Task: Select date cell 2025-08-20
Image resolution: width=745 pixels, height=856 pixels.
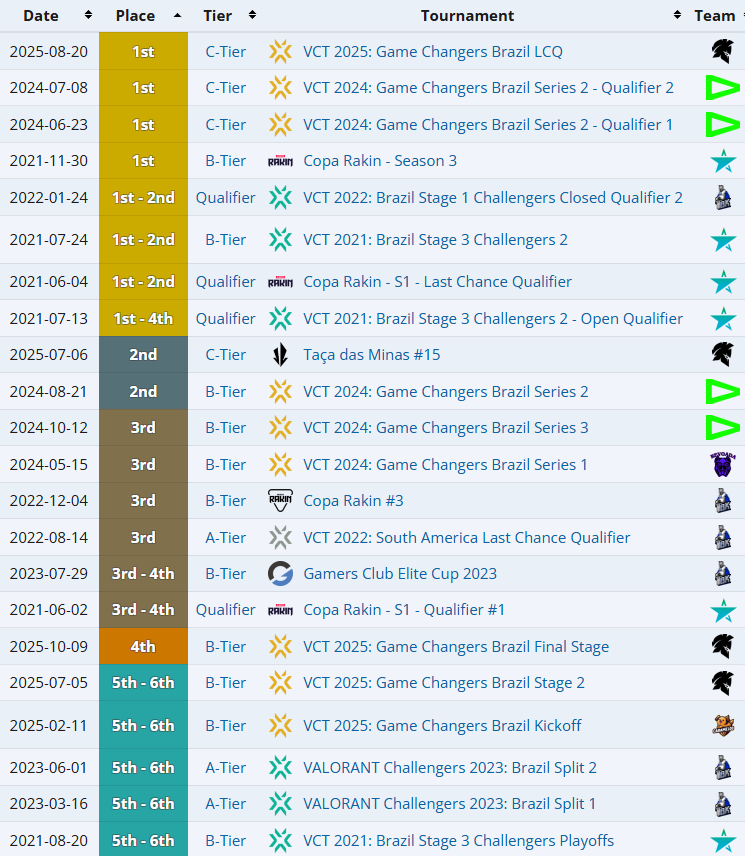Action: tap(49, 52)
